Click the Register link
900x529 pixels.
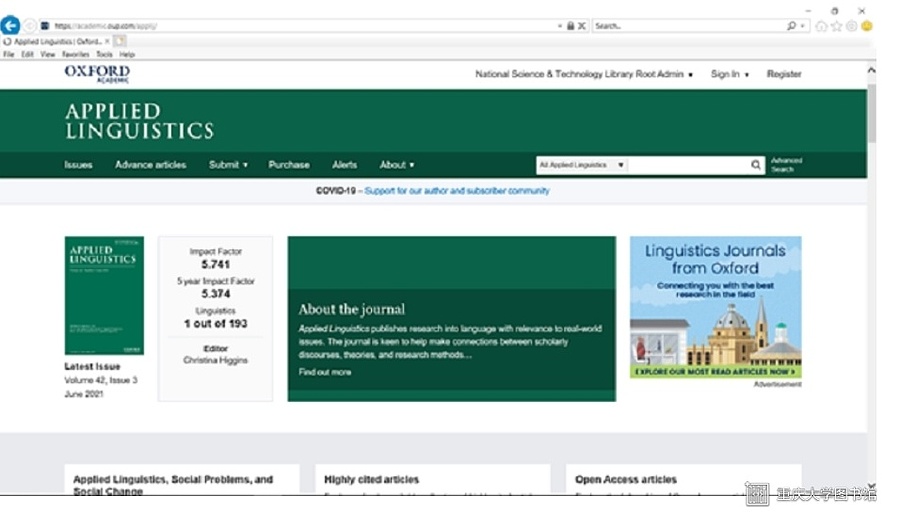(x=784, y=74)
